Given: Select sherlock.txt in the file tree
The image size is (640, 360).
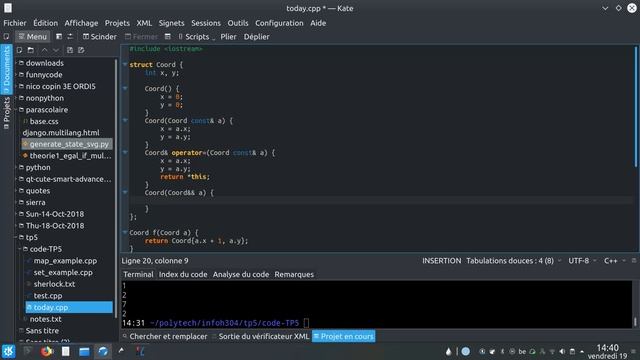Looking at the screenshot, I should [x=54, y=284].
